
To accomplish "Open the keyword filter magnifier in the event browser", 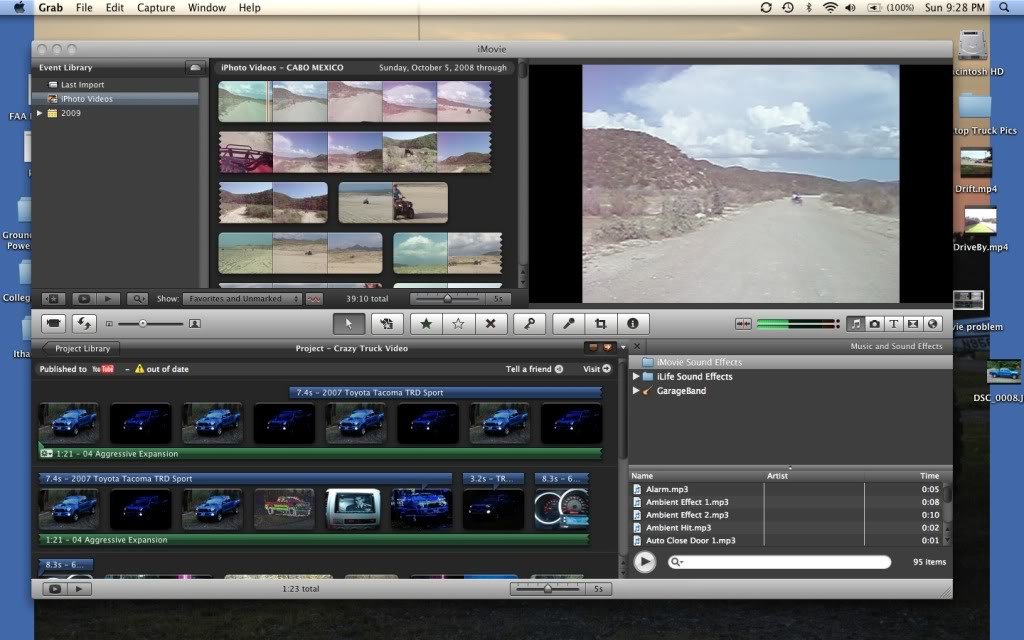I will (x=137, y=298).
